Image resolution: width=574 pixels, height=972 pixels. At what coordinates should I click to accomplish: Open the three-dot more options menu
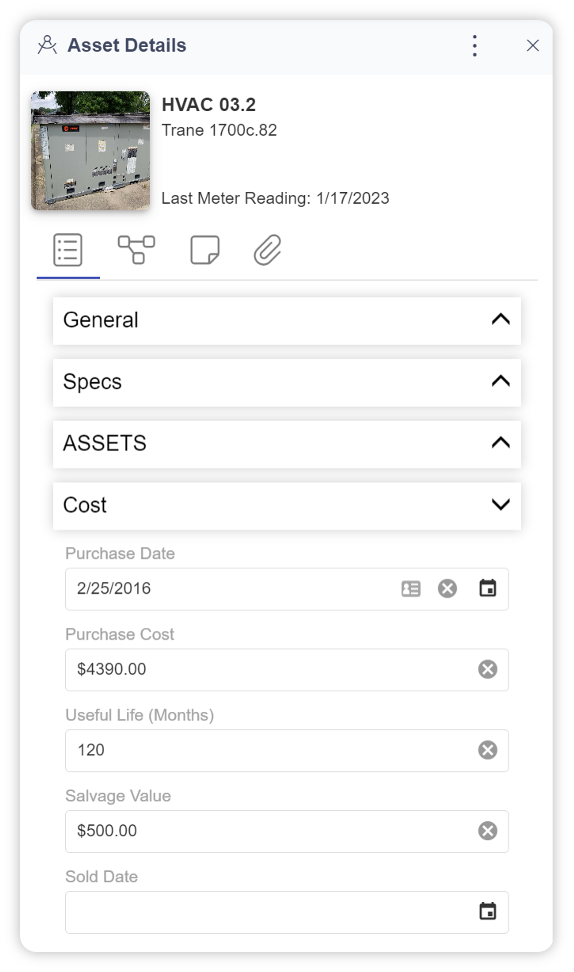click(475, 46)
